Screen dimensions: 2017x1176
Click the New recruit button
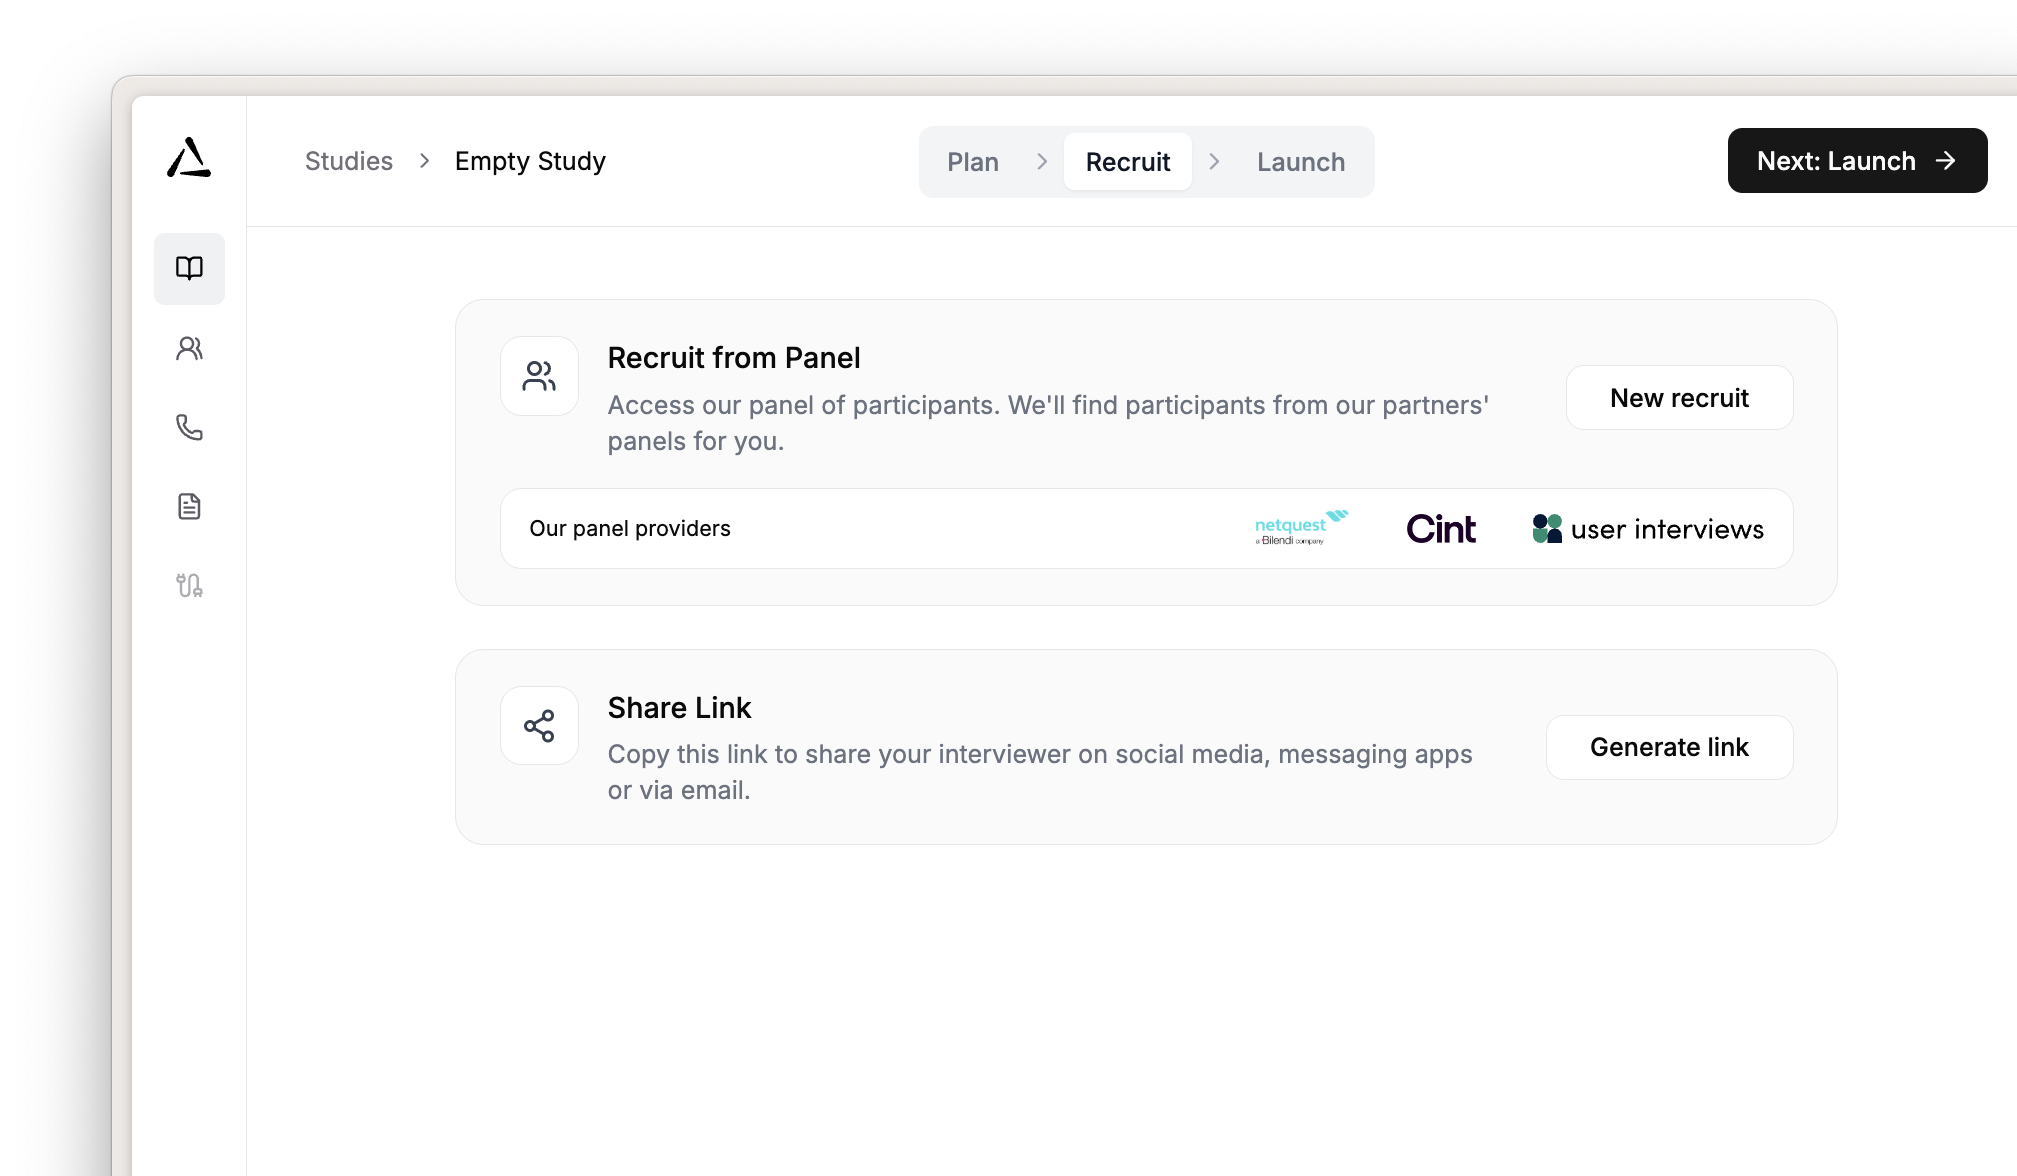[x=1679, y=398]
